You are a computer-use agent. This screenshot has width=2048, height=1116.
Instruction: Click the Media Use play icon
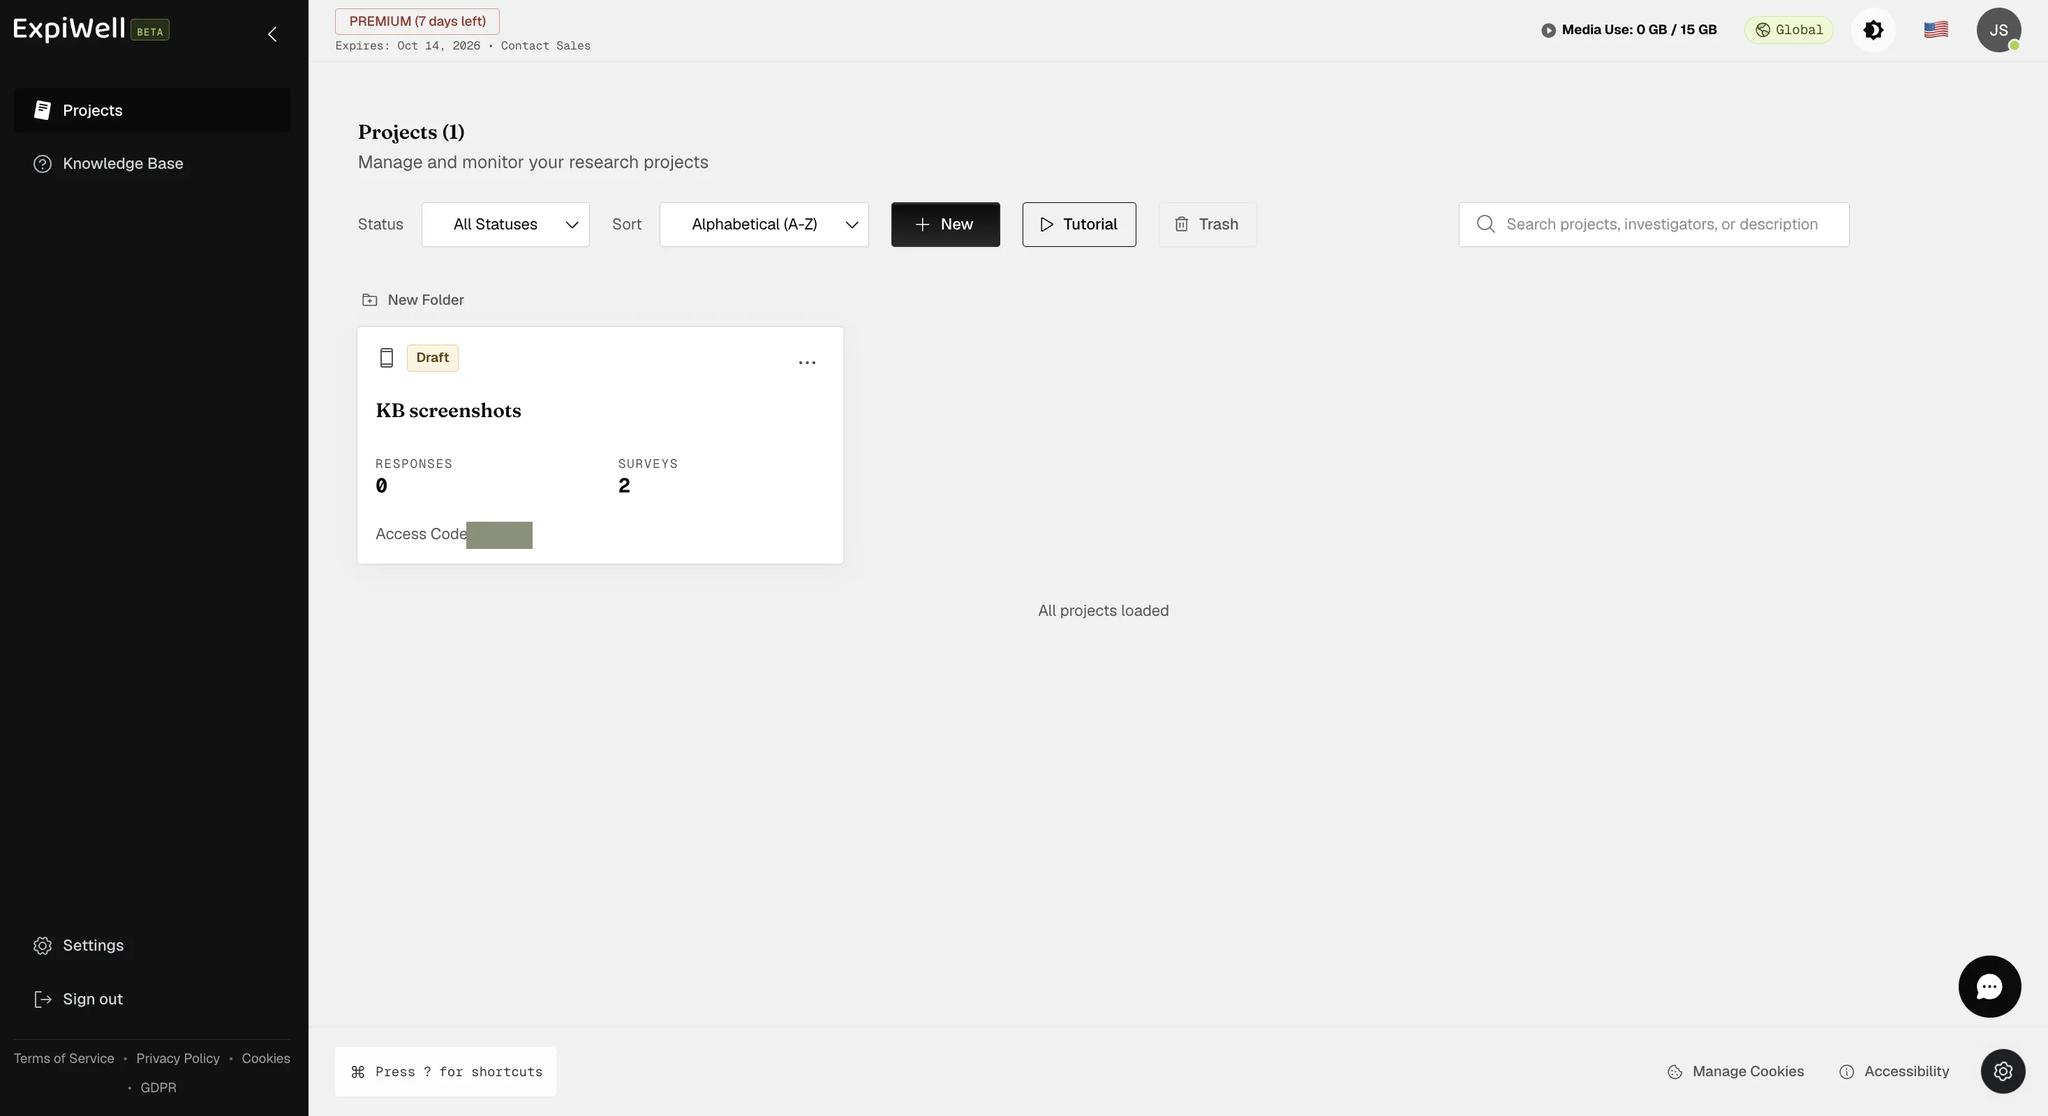pyautogui.click(x=1548, y=30)
